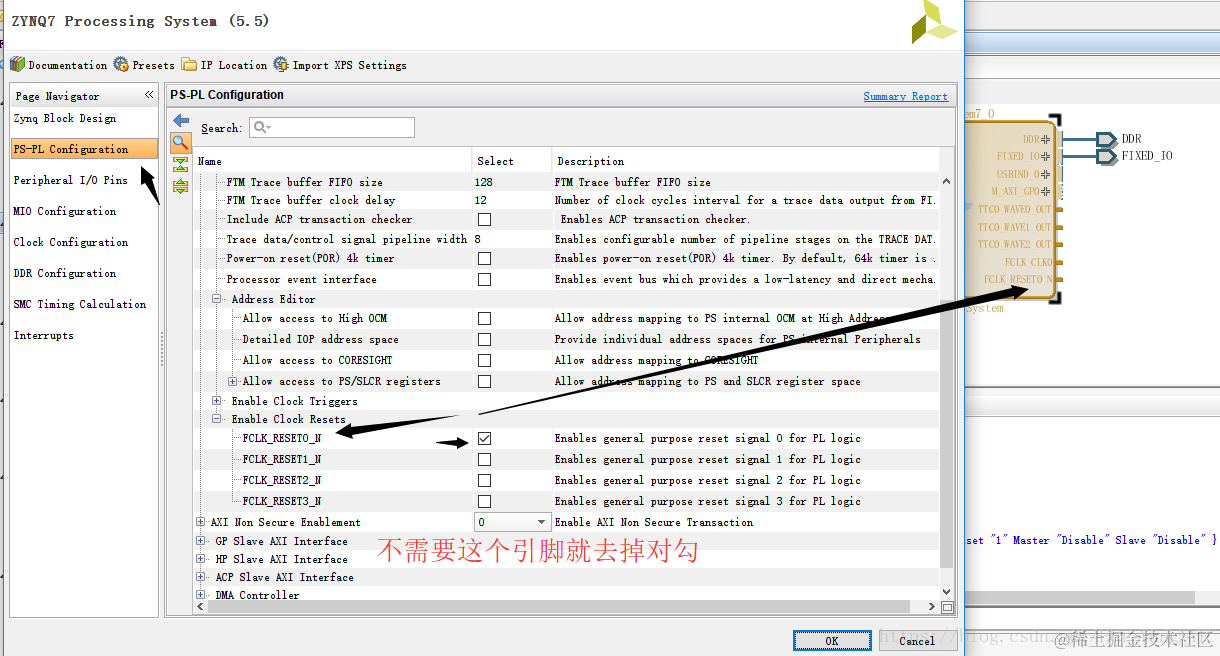Click the OK button
Screen dimensions: 1220x656
tap(832, 640)
